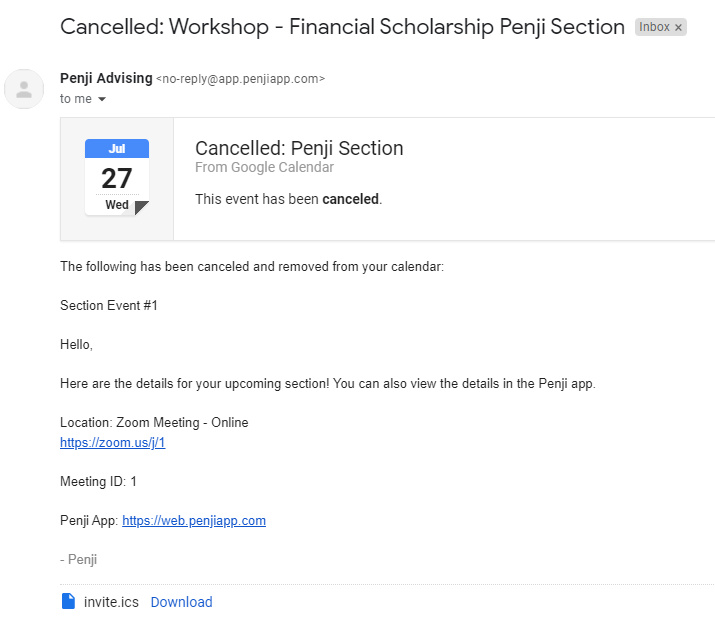Viewport: 715px width, 626px height.
Task: Expand recipient details arrow next to 'to me'
Action: pyautogui.click(x=102, y=99)
